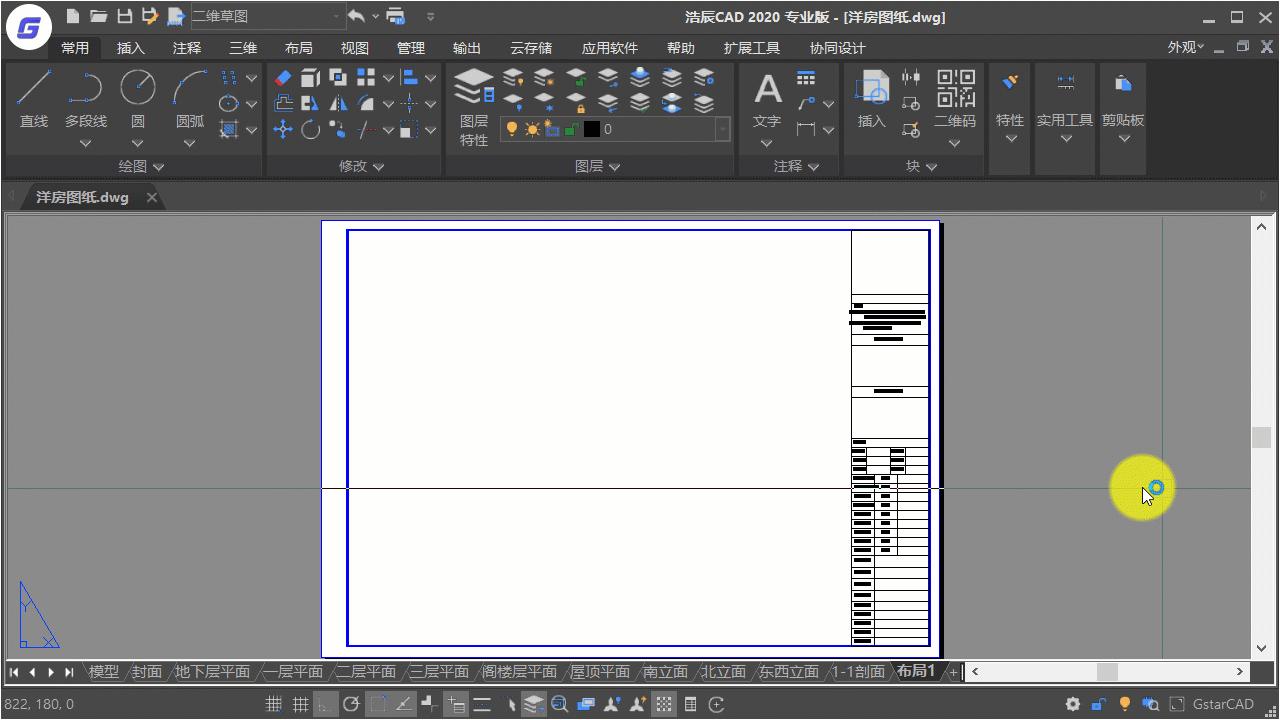
Task: Click the Eraser icon in 修改 panel
Action: point(283,78)
